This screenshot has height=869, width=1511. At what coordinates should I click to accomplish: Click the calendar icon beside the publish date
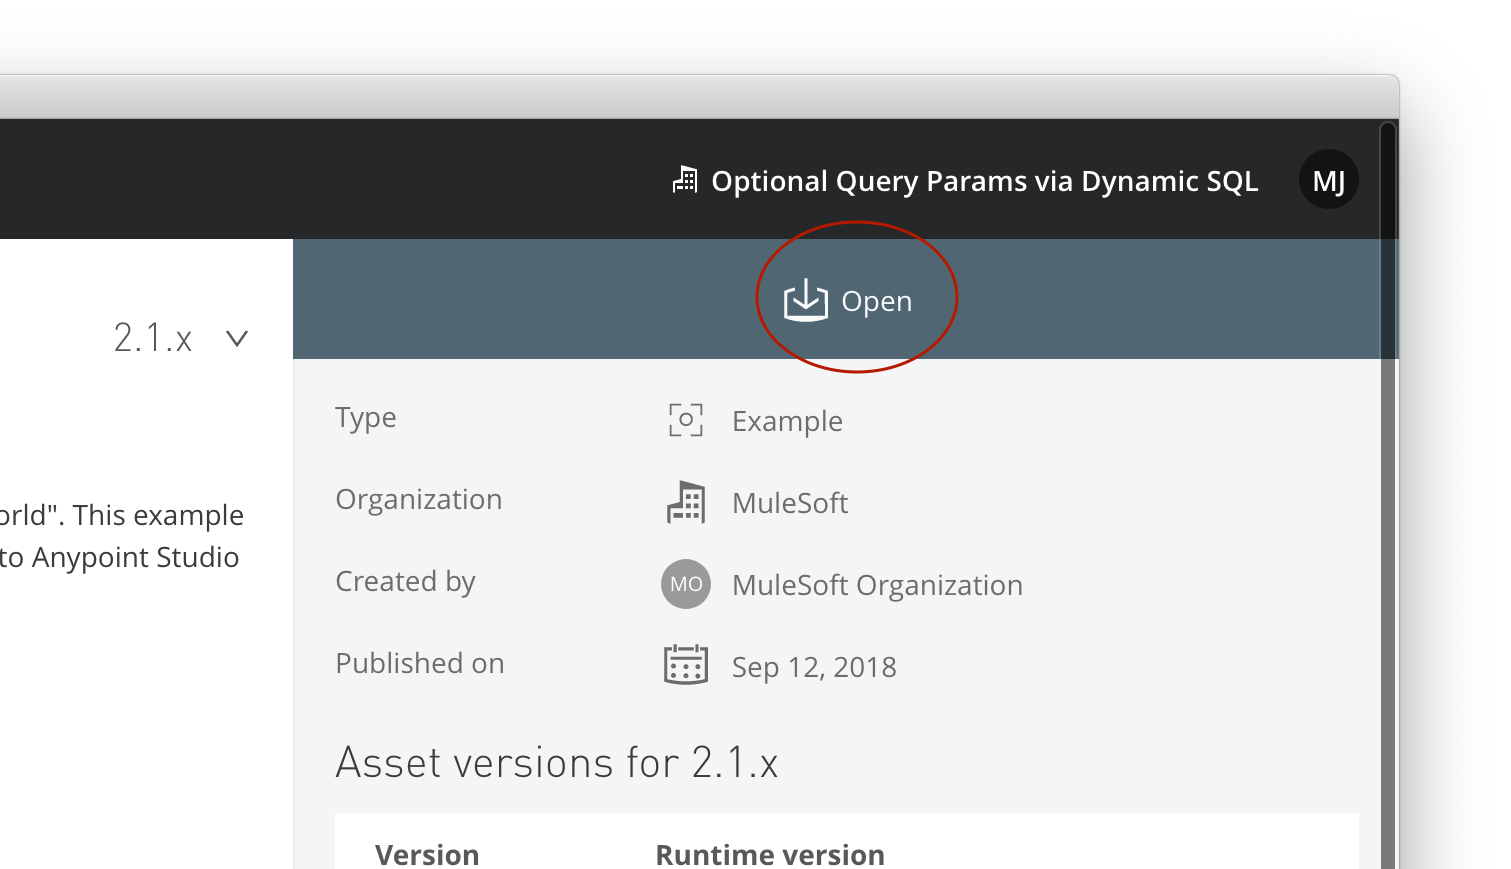click(686, 665)
